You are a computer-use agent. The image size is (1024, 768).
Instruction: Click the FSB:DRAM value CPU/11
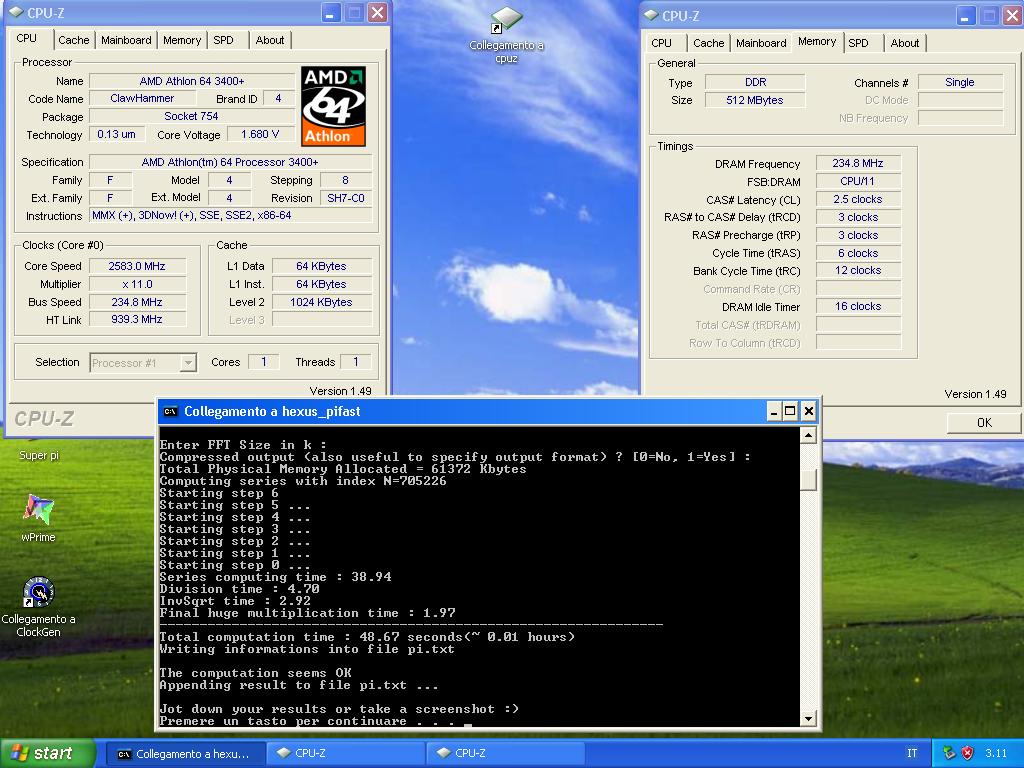[x=858, y=182]
